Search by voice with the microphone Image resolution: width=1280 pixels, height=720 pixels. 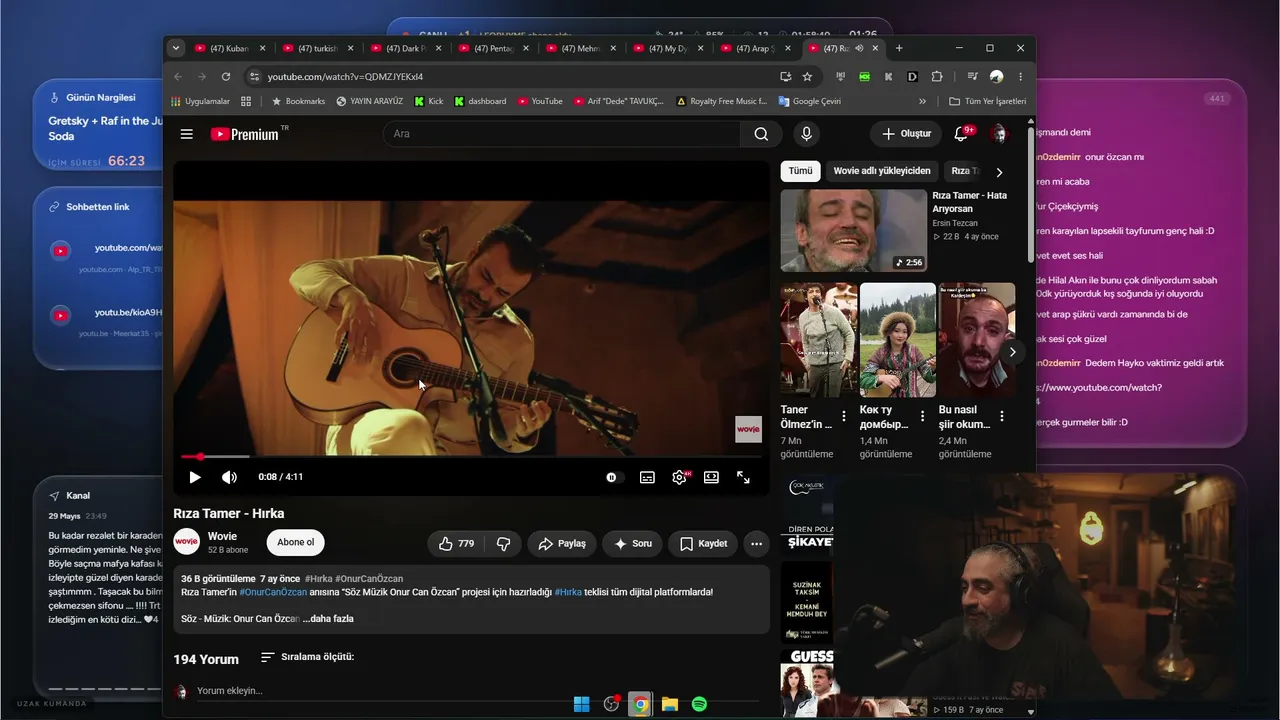(806, 134)
